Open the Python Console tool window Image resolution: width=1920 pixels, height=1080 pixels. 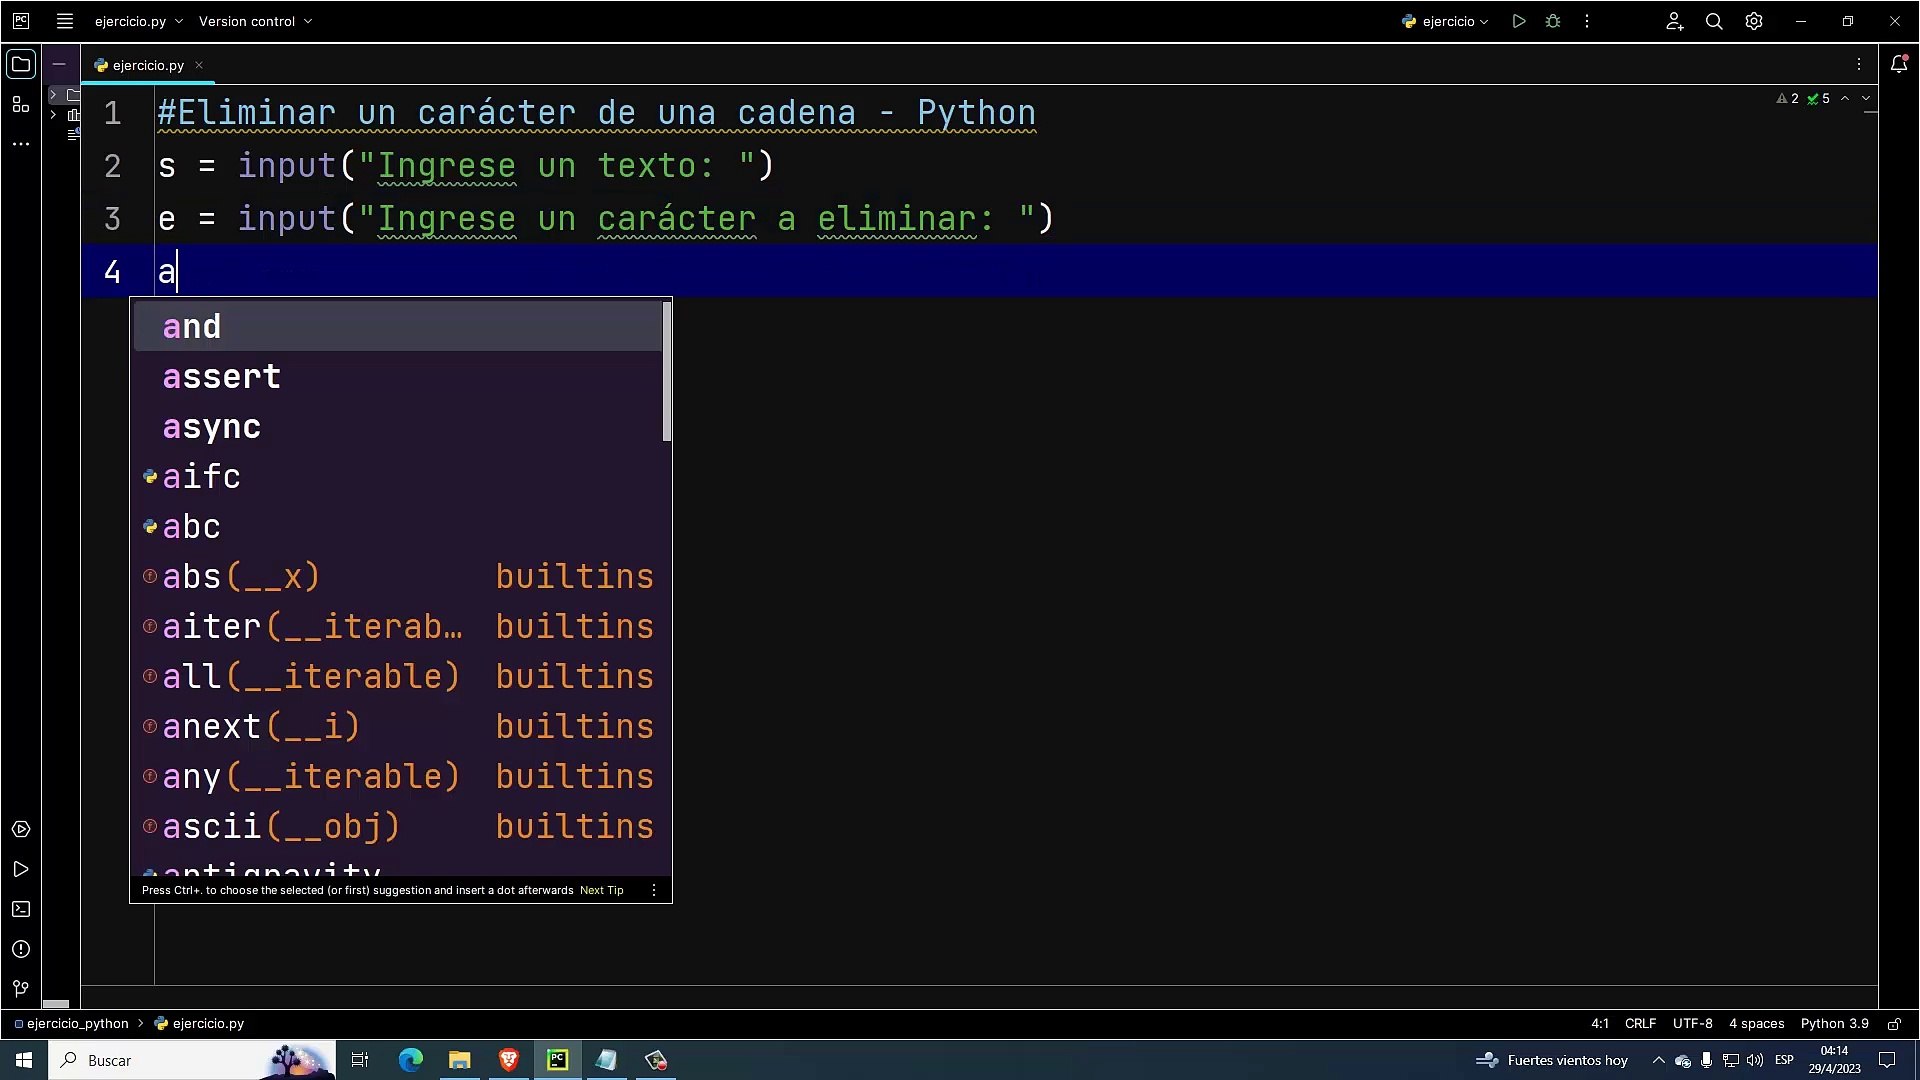(x=21, y=829)
